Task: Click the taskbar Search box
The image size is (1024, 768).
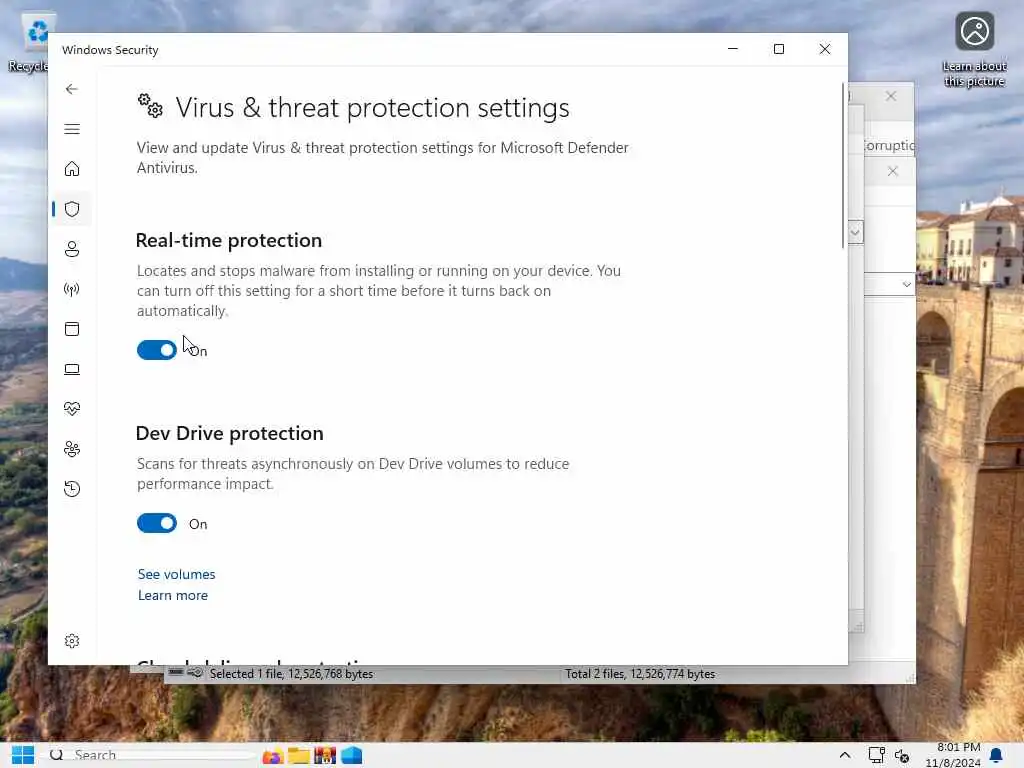Action: coord(150,755)
